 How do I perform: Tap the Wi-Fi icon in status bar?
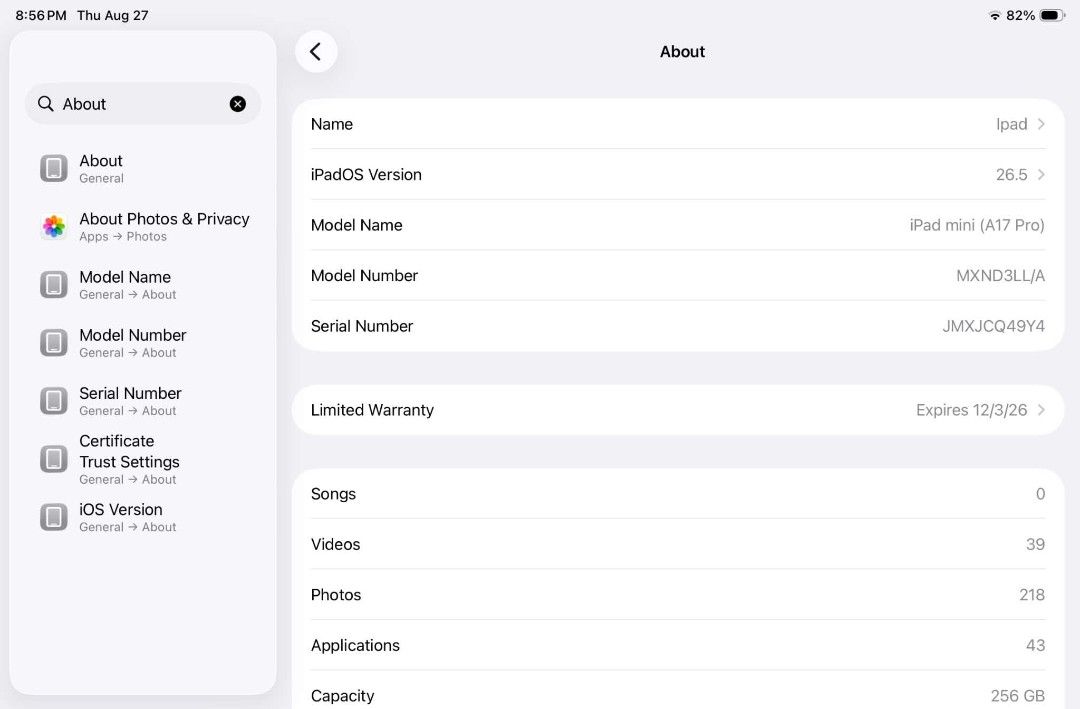click(x=995, y=15)
